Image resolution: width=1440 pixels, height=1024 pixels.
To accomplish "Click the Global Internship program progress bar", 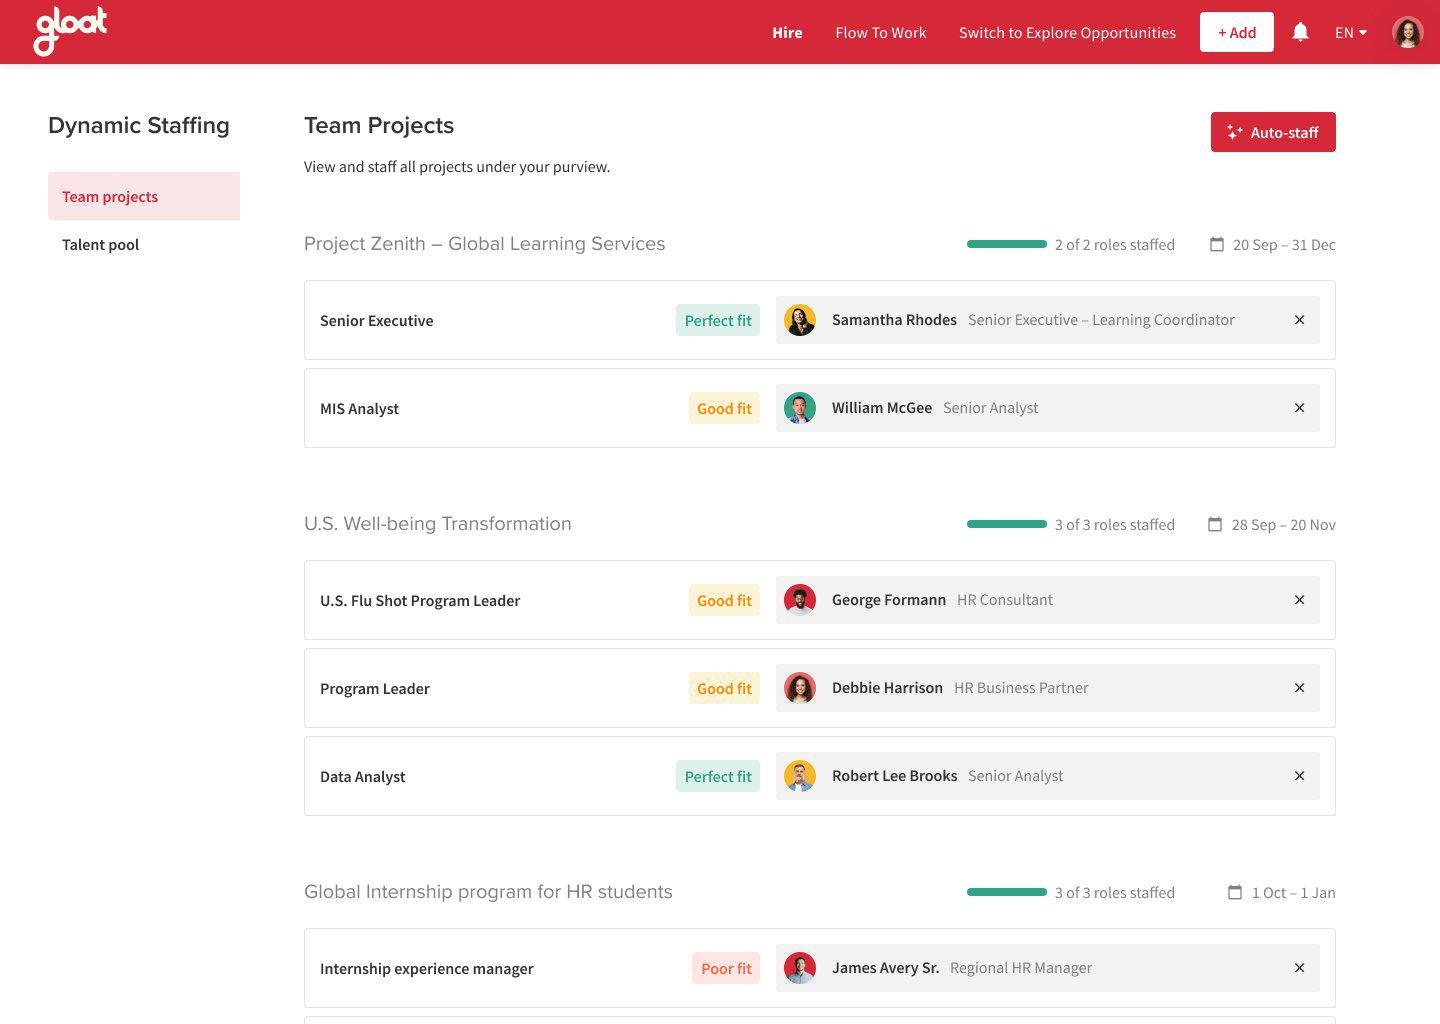I will pyautogui.click(x=1007, y=892).
